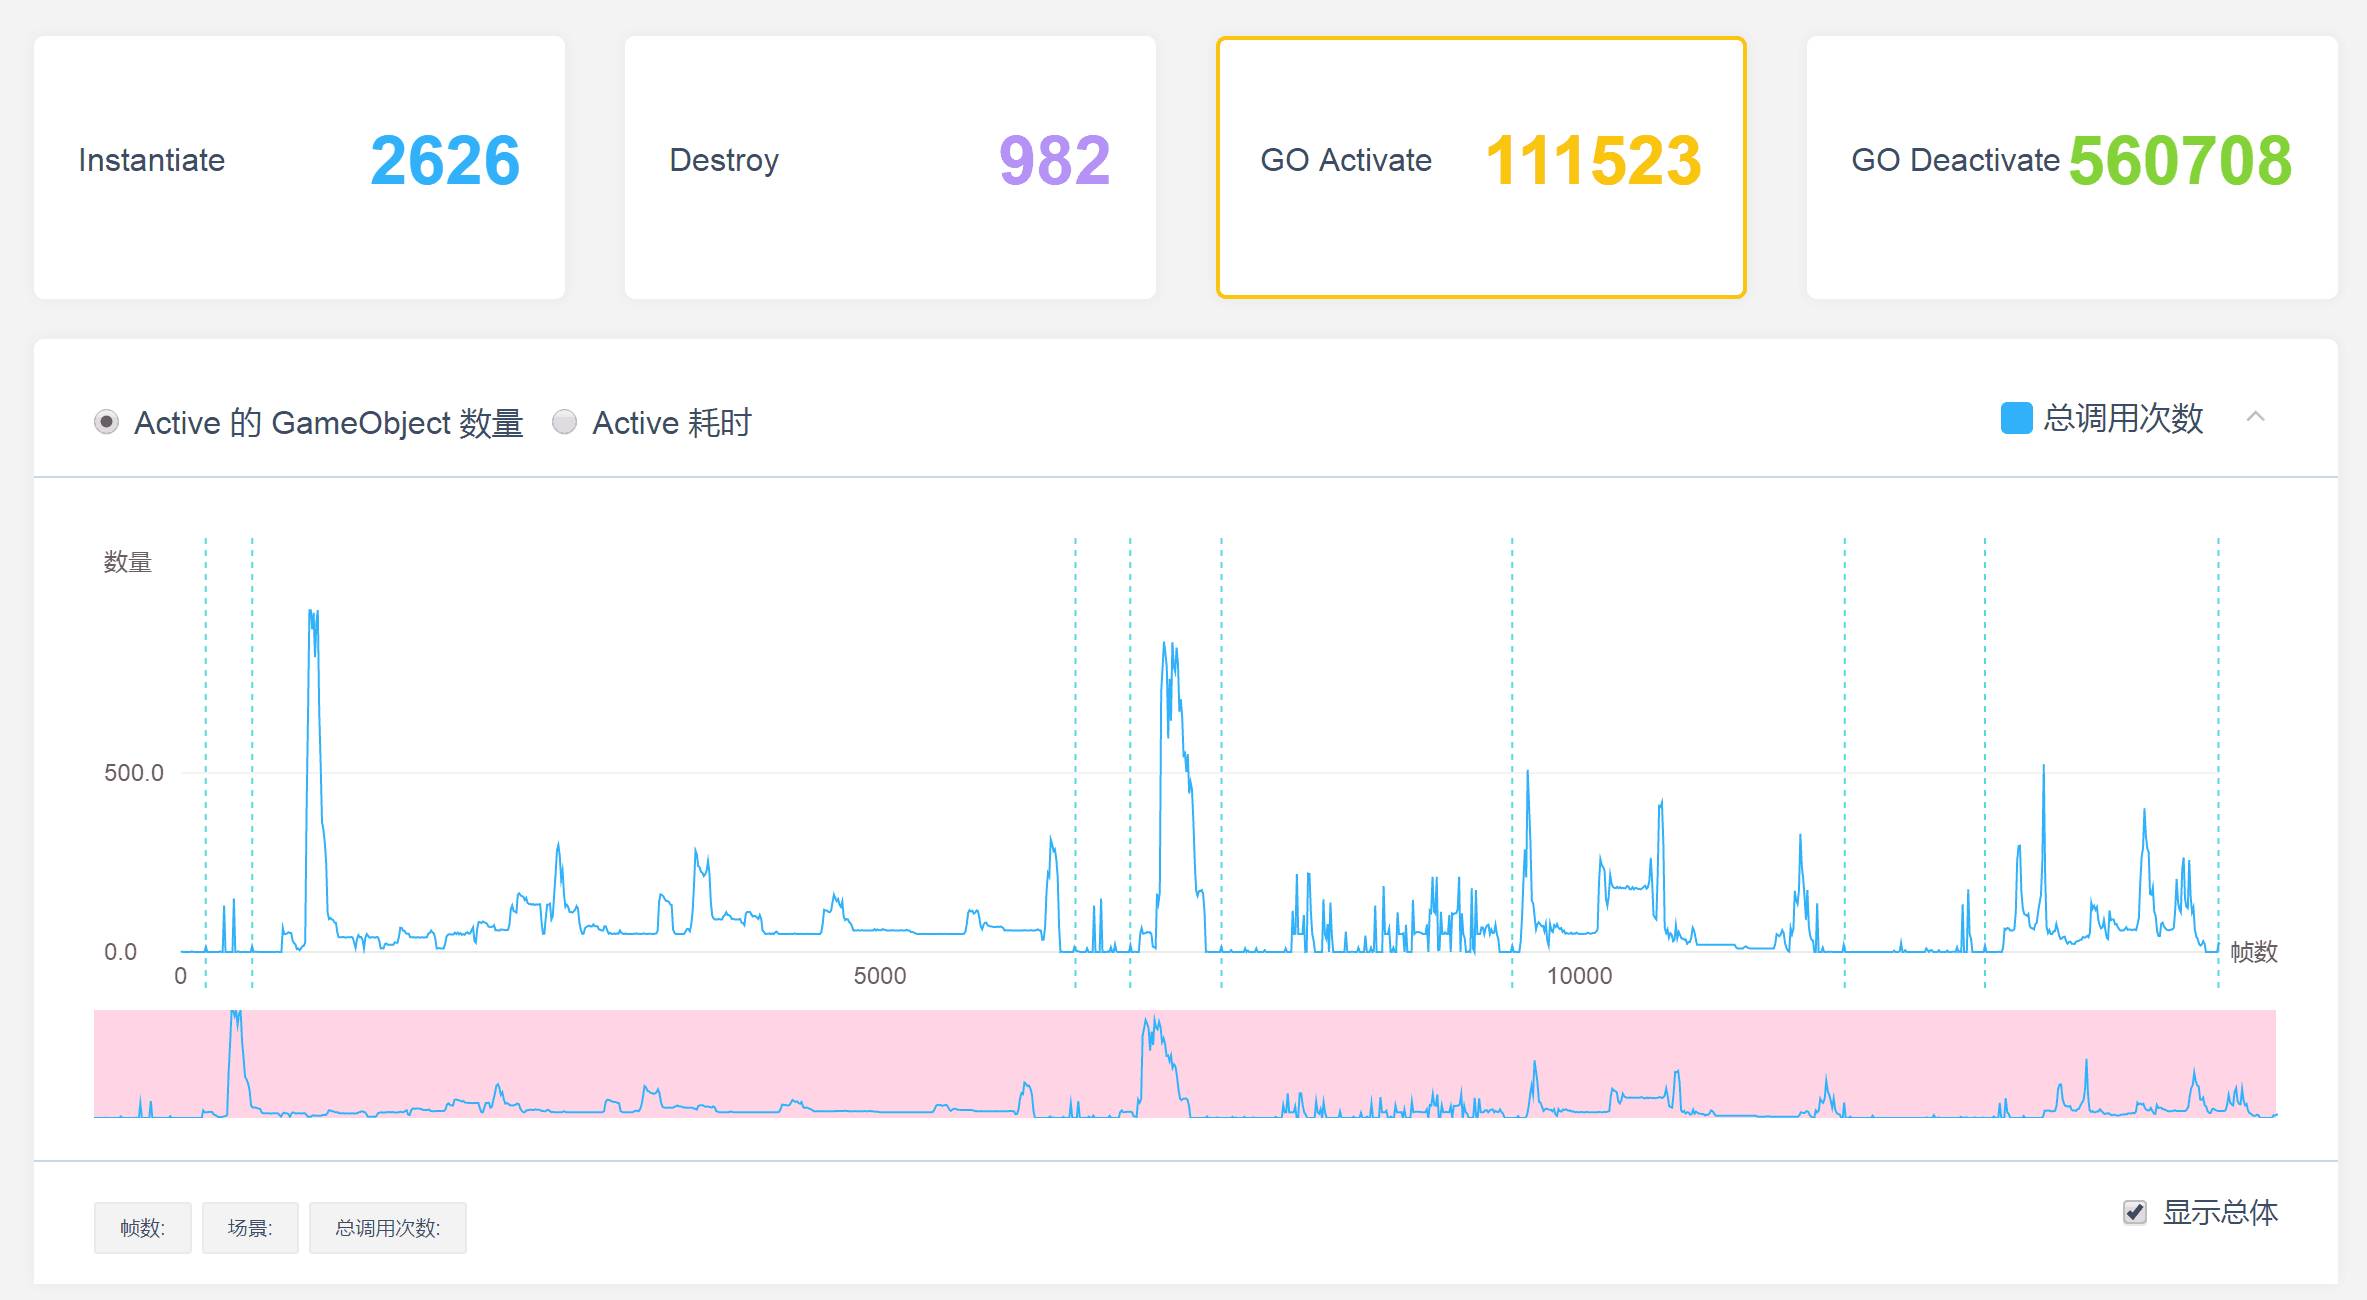Select the GO Deactivate stat card
This screenshot has width=2367, height=1300.
2071,167
